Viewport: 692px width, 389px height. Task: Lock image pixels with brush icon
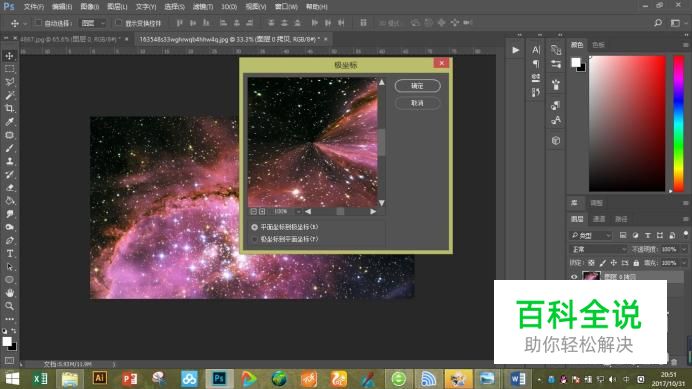(602, 263)
